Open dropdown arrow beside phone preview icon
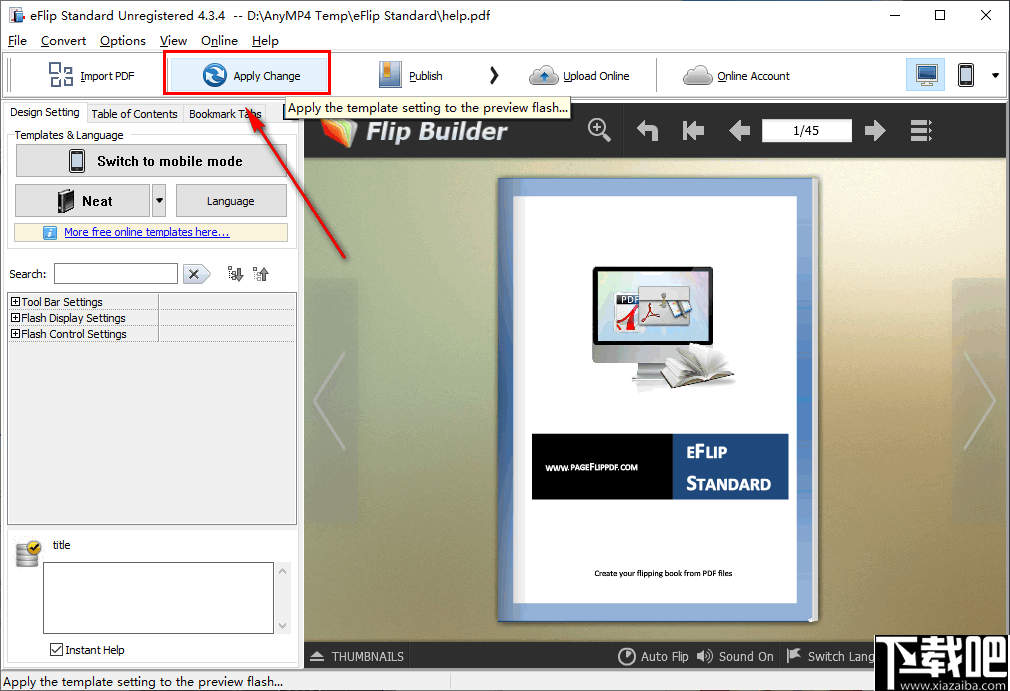1010x691 pixels. [x=995, y=75]
